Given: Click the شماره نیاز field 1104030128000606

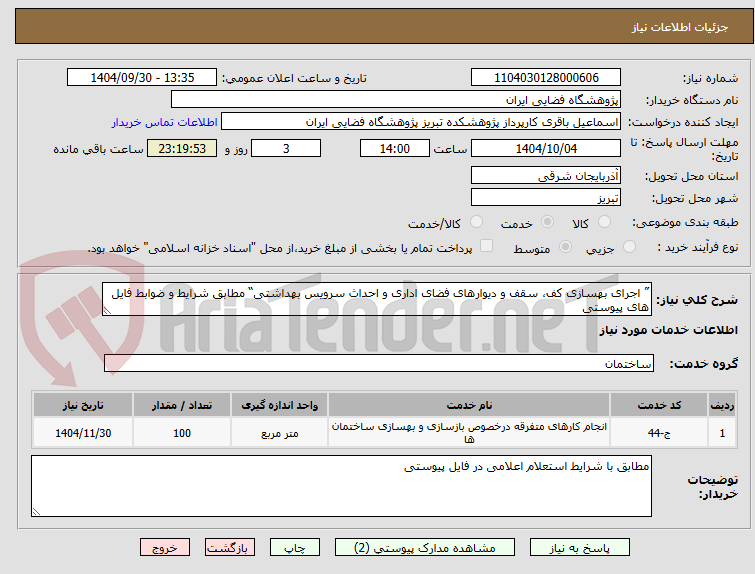Looking at the screenshot, I should [546, 78].
